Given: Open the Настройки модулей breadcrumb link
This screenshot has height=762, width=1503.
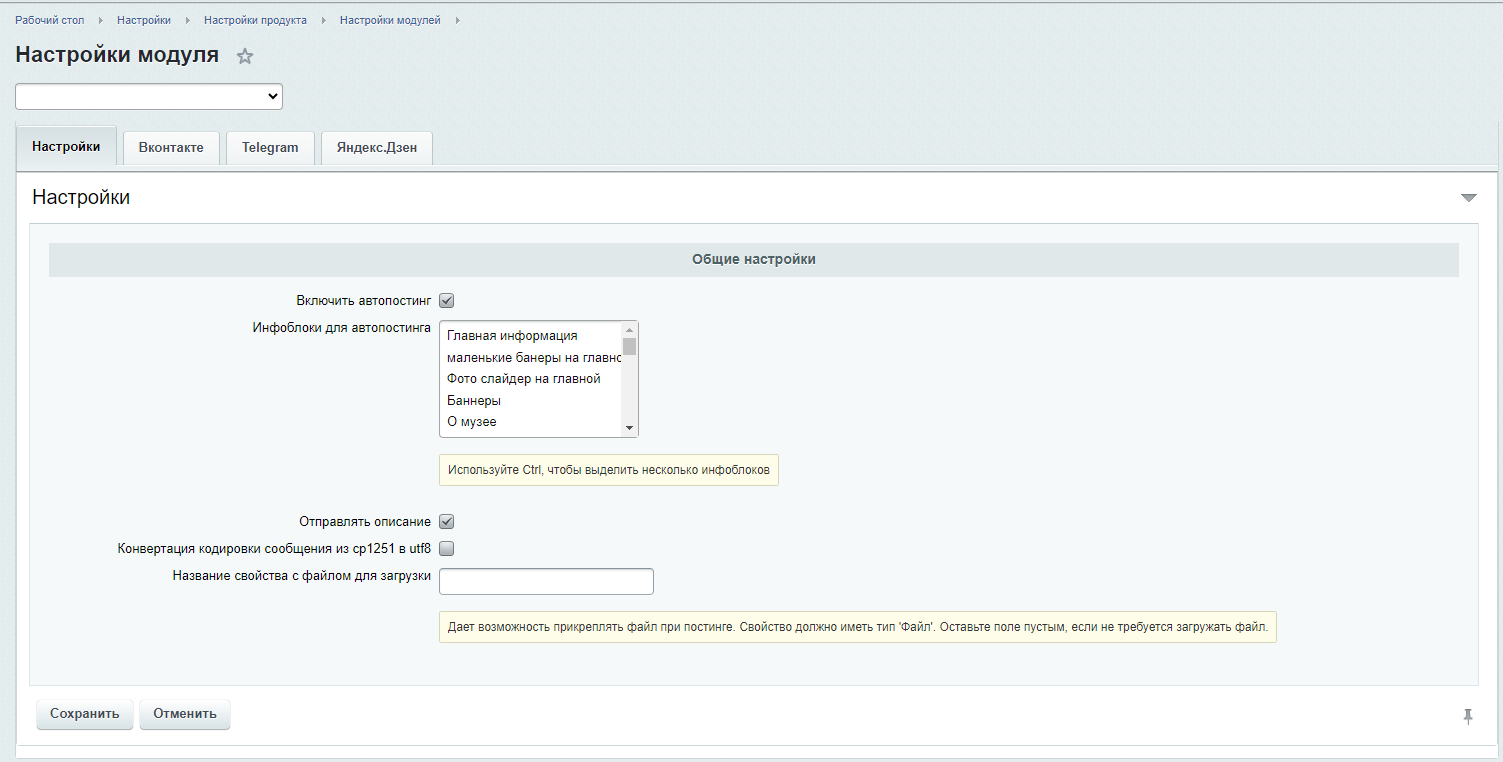Looking at the screenshot, I should (390, 20).
